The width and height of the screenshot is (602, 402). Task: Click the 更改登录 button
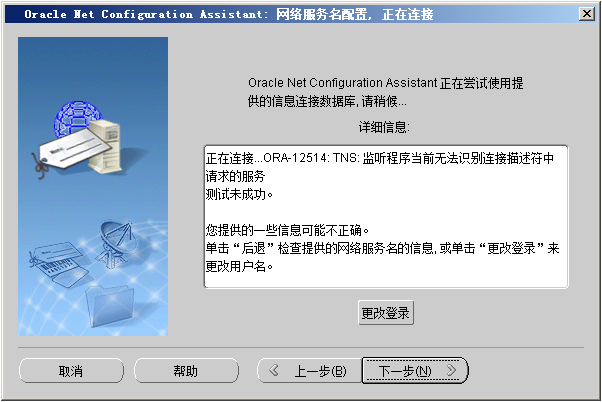(386, 313)
